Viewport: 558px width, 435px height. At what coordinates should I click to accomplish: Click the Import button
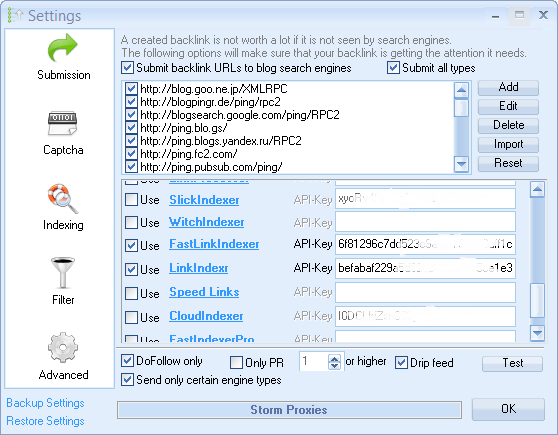[x=508, y=144]
